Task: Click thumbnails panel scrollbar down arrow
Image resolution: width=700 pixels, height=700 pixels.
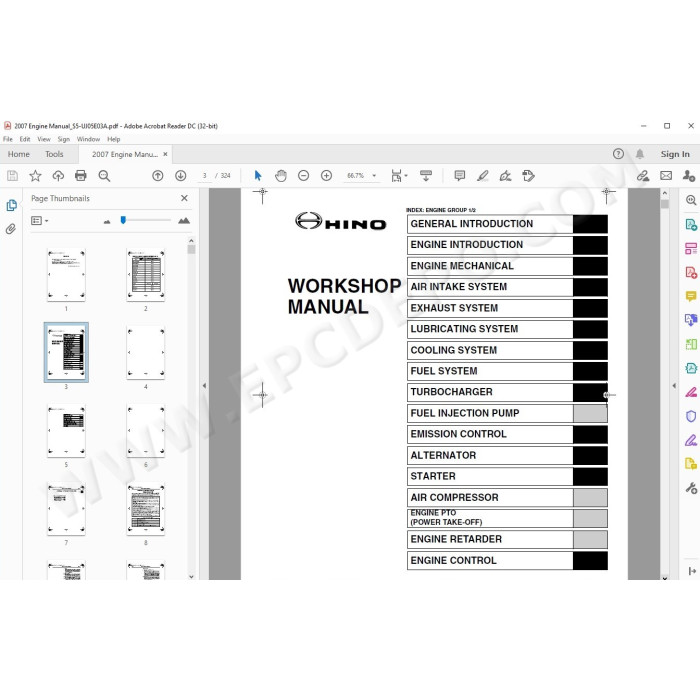Action: tap(192, 576)
